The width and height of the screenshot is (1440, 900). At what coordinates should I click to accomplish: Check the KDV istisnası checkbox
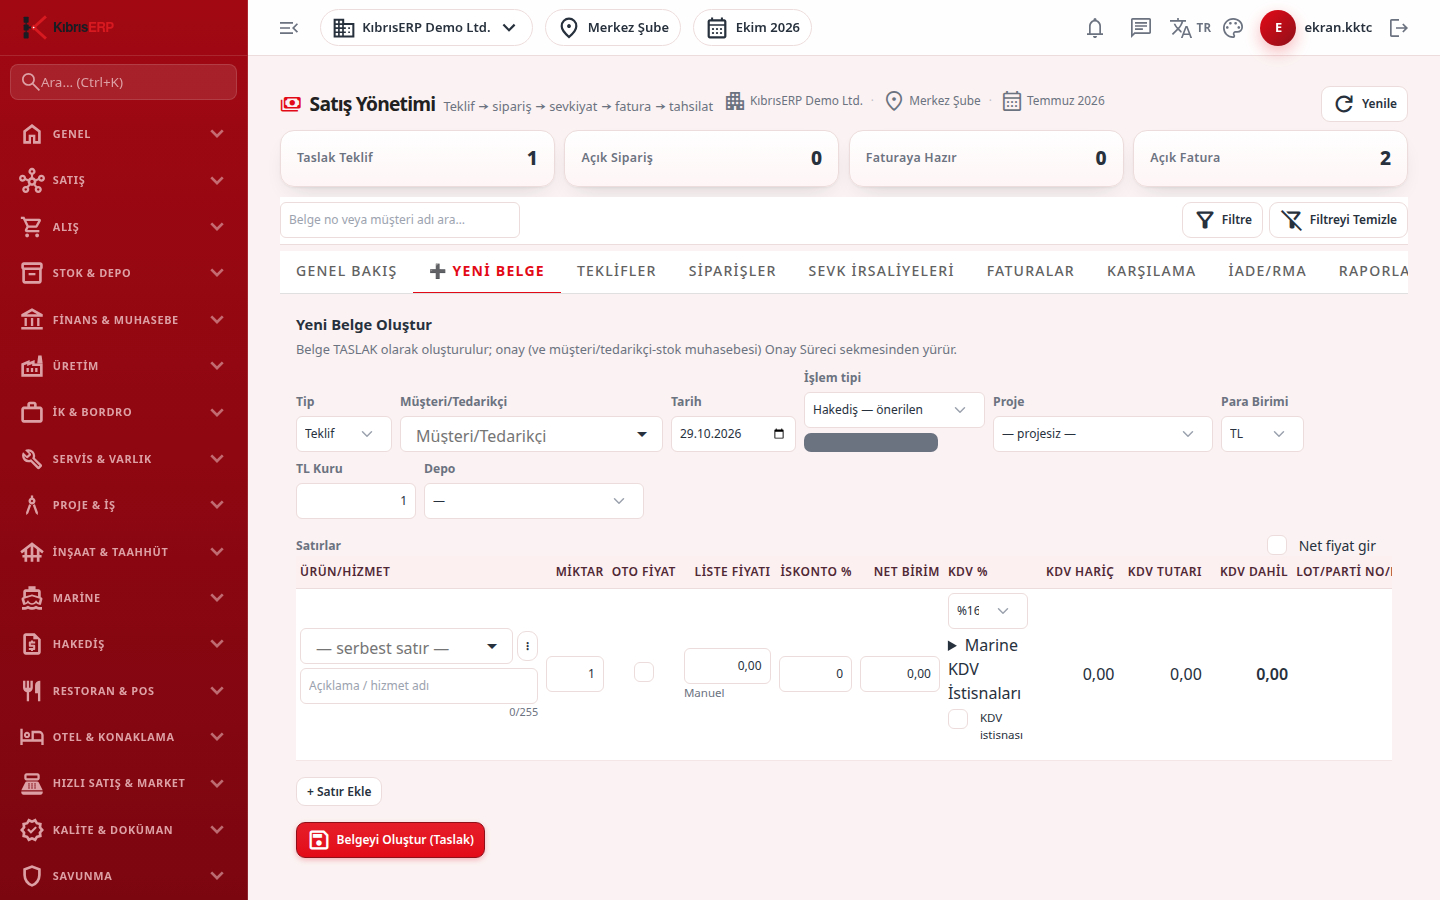coord(958,719)
